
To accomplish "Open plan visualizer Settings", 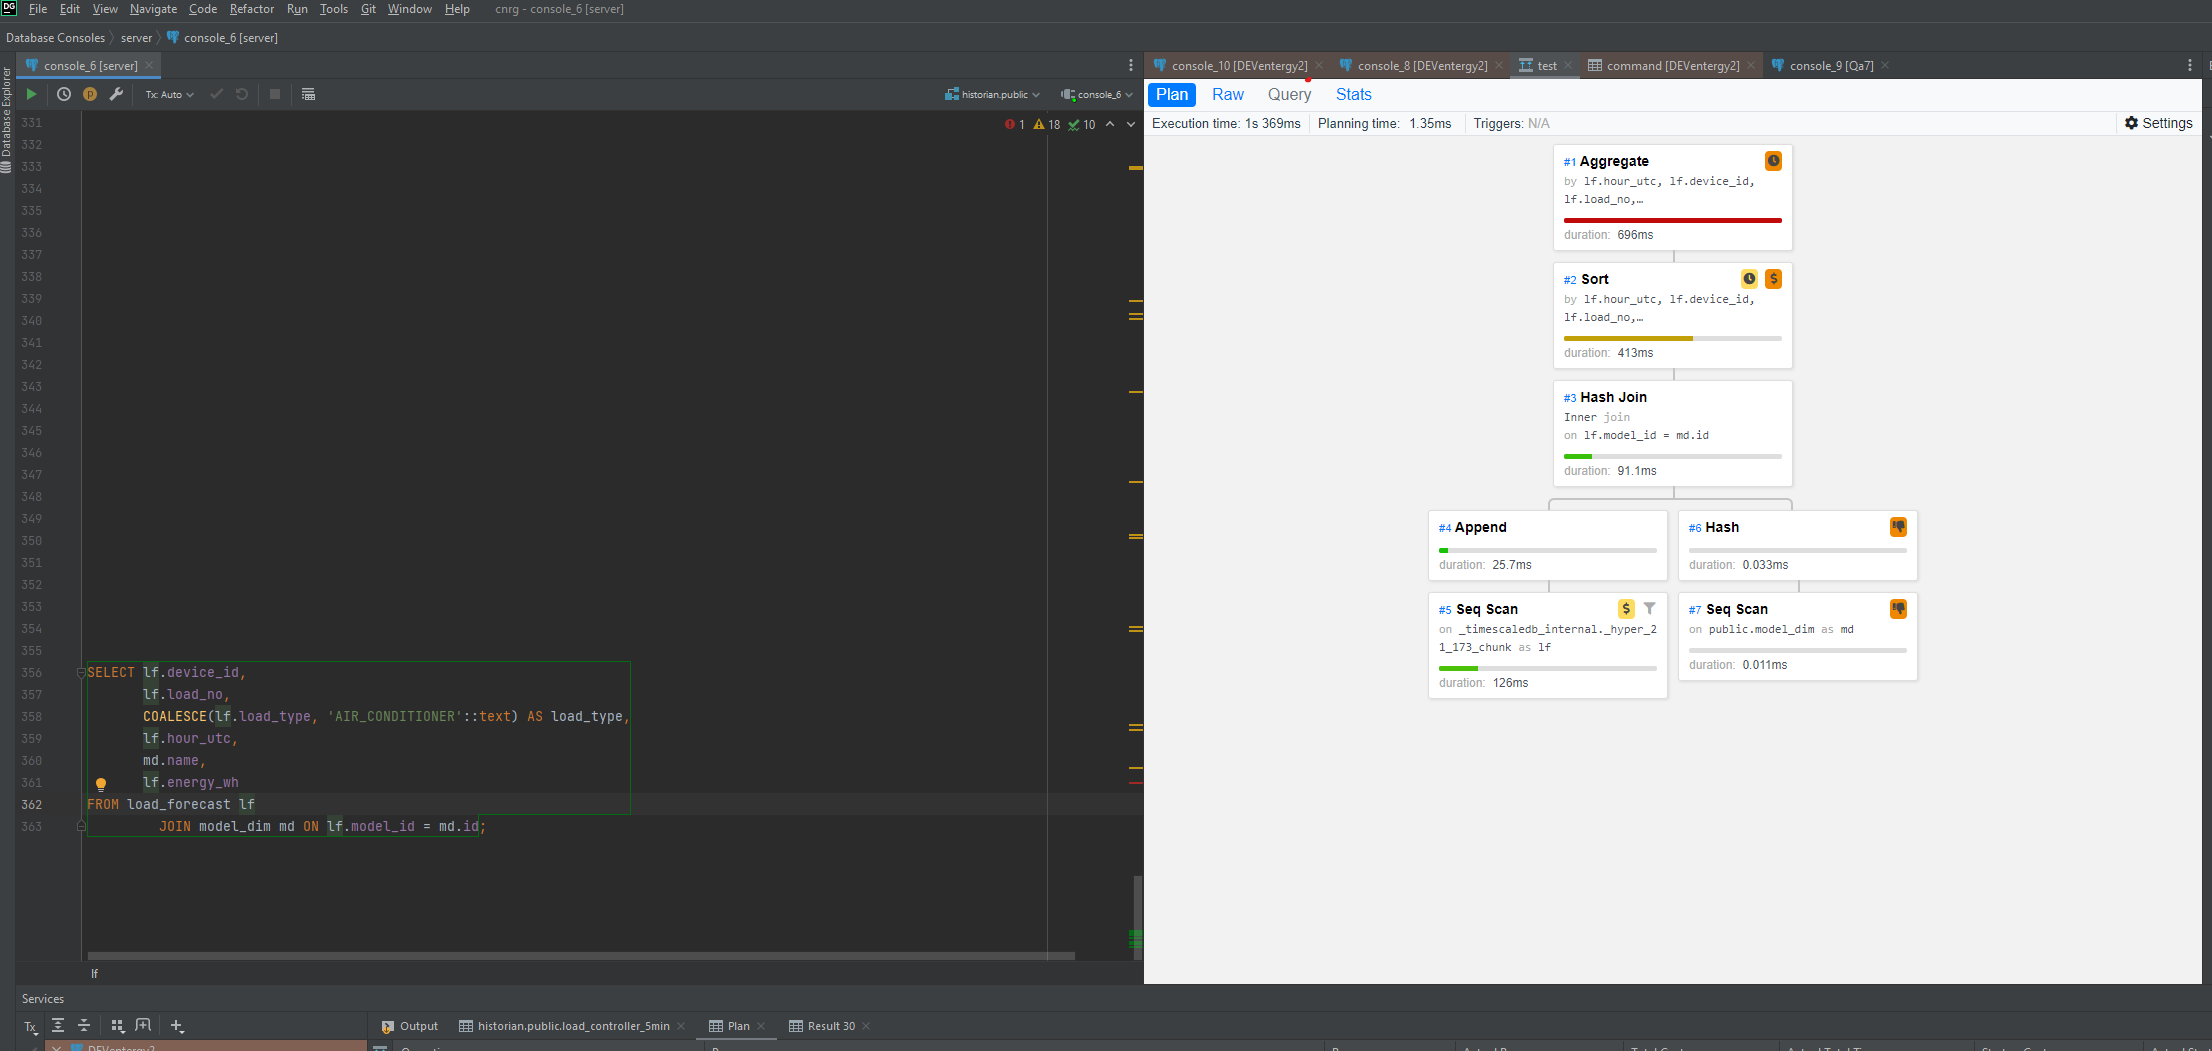I will coord(2158,123).
